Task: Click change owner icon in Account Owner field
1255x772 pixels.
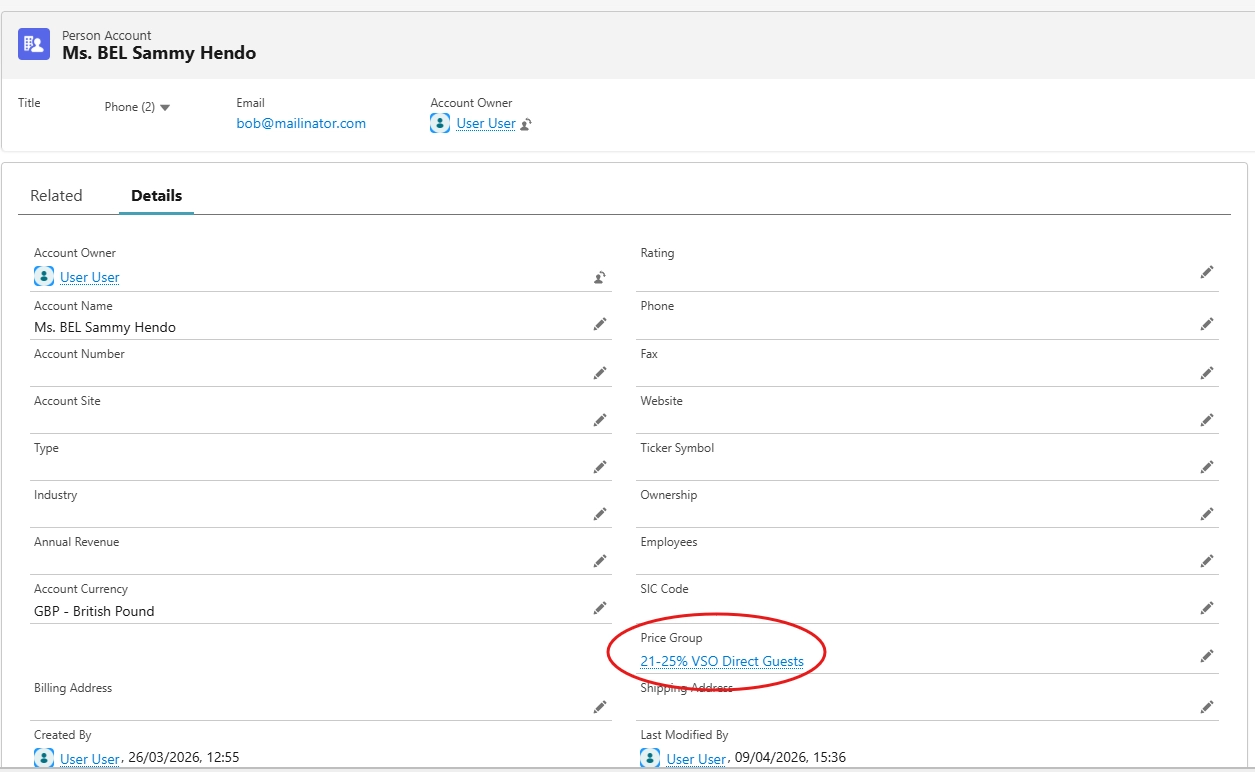Action: [x=600, y=278]
